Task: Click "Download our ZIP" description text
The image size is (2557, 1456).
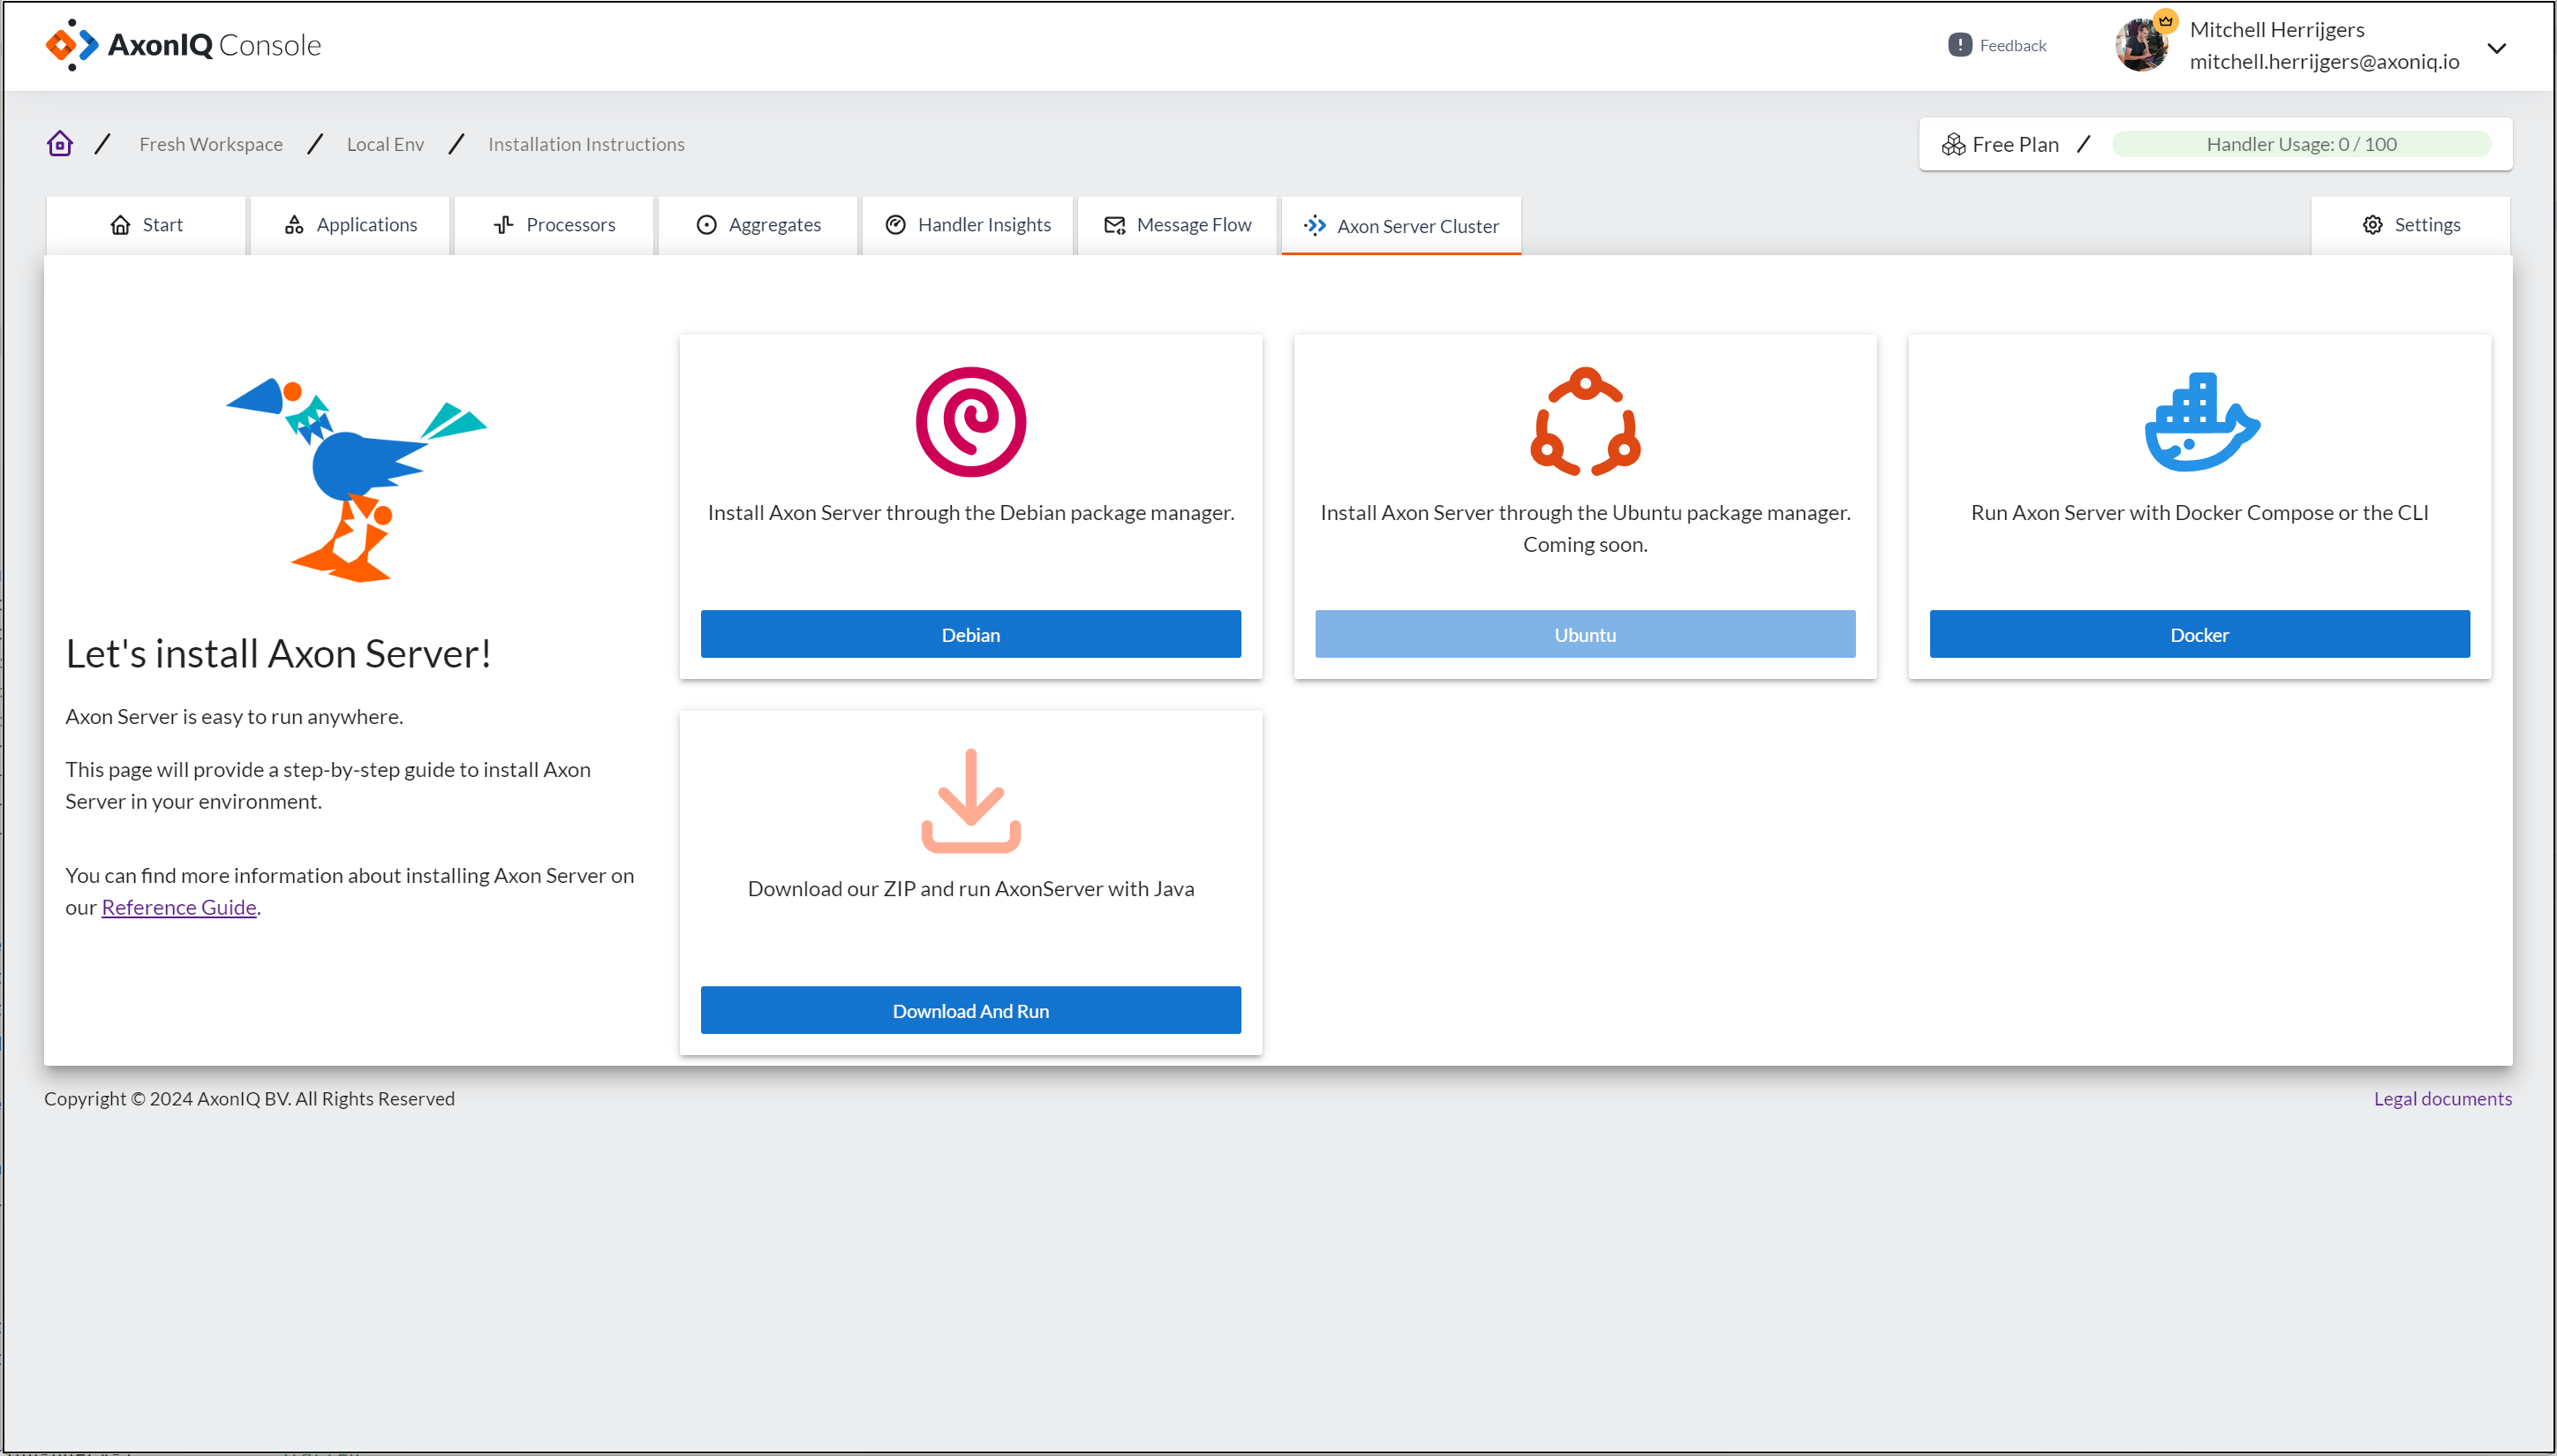Action: click(970, 888)
